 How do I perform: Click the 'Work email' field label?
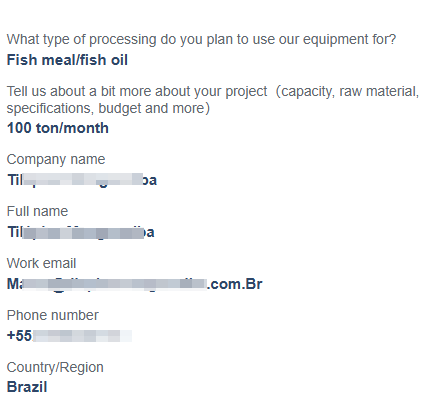pos(41,263)
